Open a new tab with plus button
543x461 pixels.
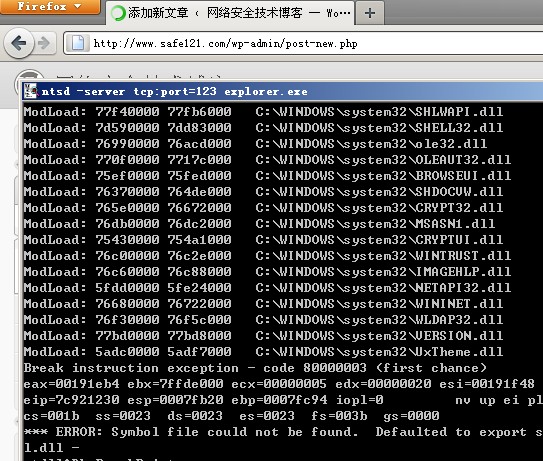(370, 13)
